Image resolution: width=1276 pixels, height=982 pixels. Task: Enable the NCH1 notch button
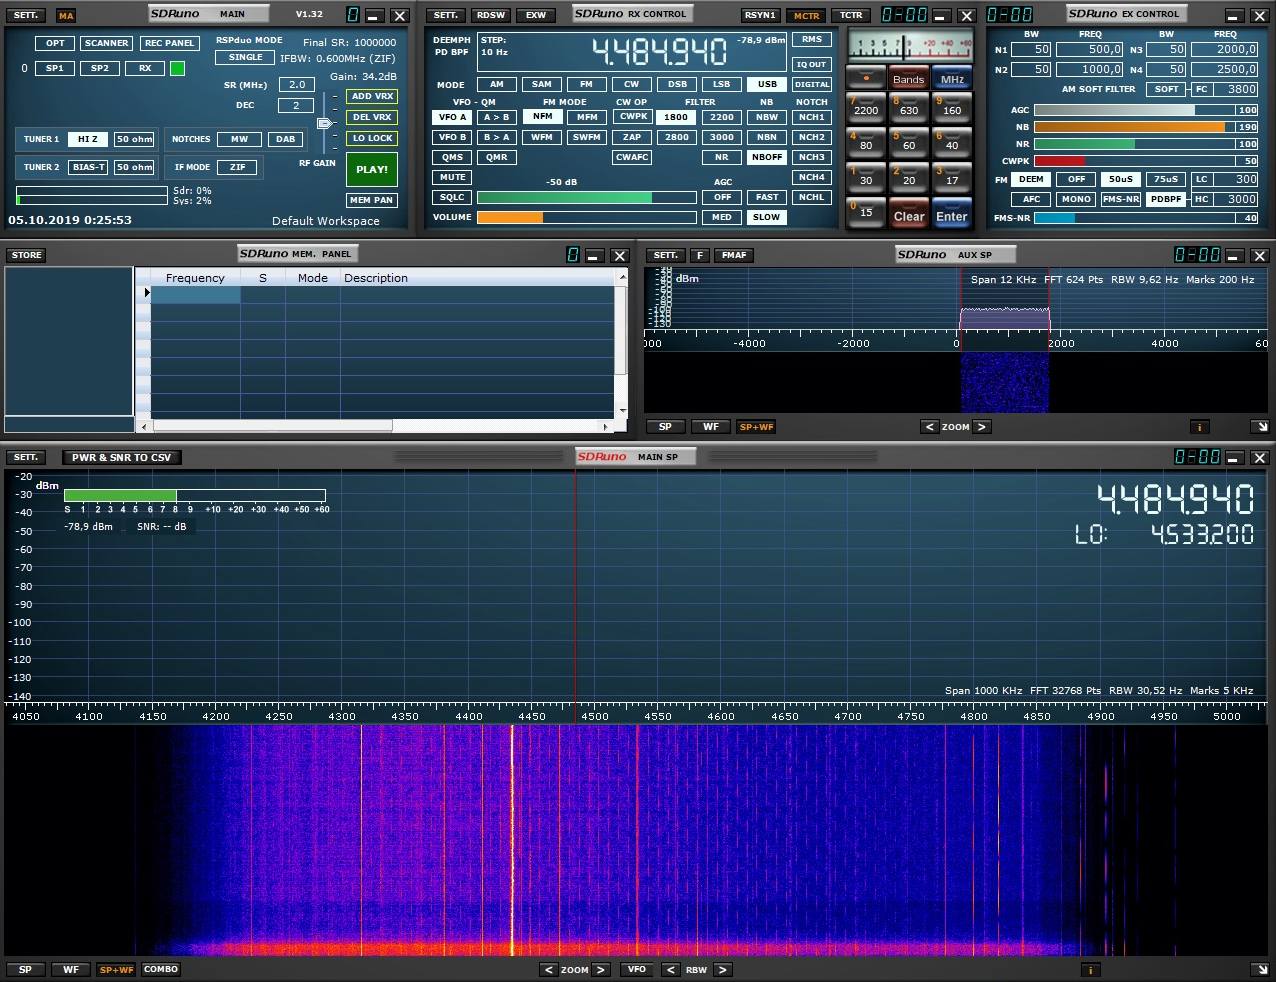tap(811, 117)
